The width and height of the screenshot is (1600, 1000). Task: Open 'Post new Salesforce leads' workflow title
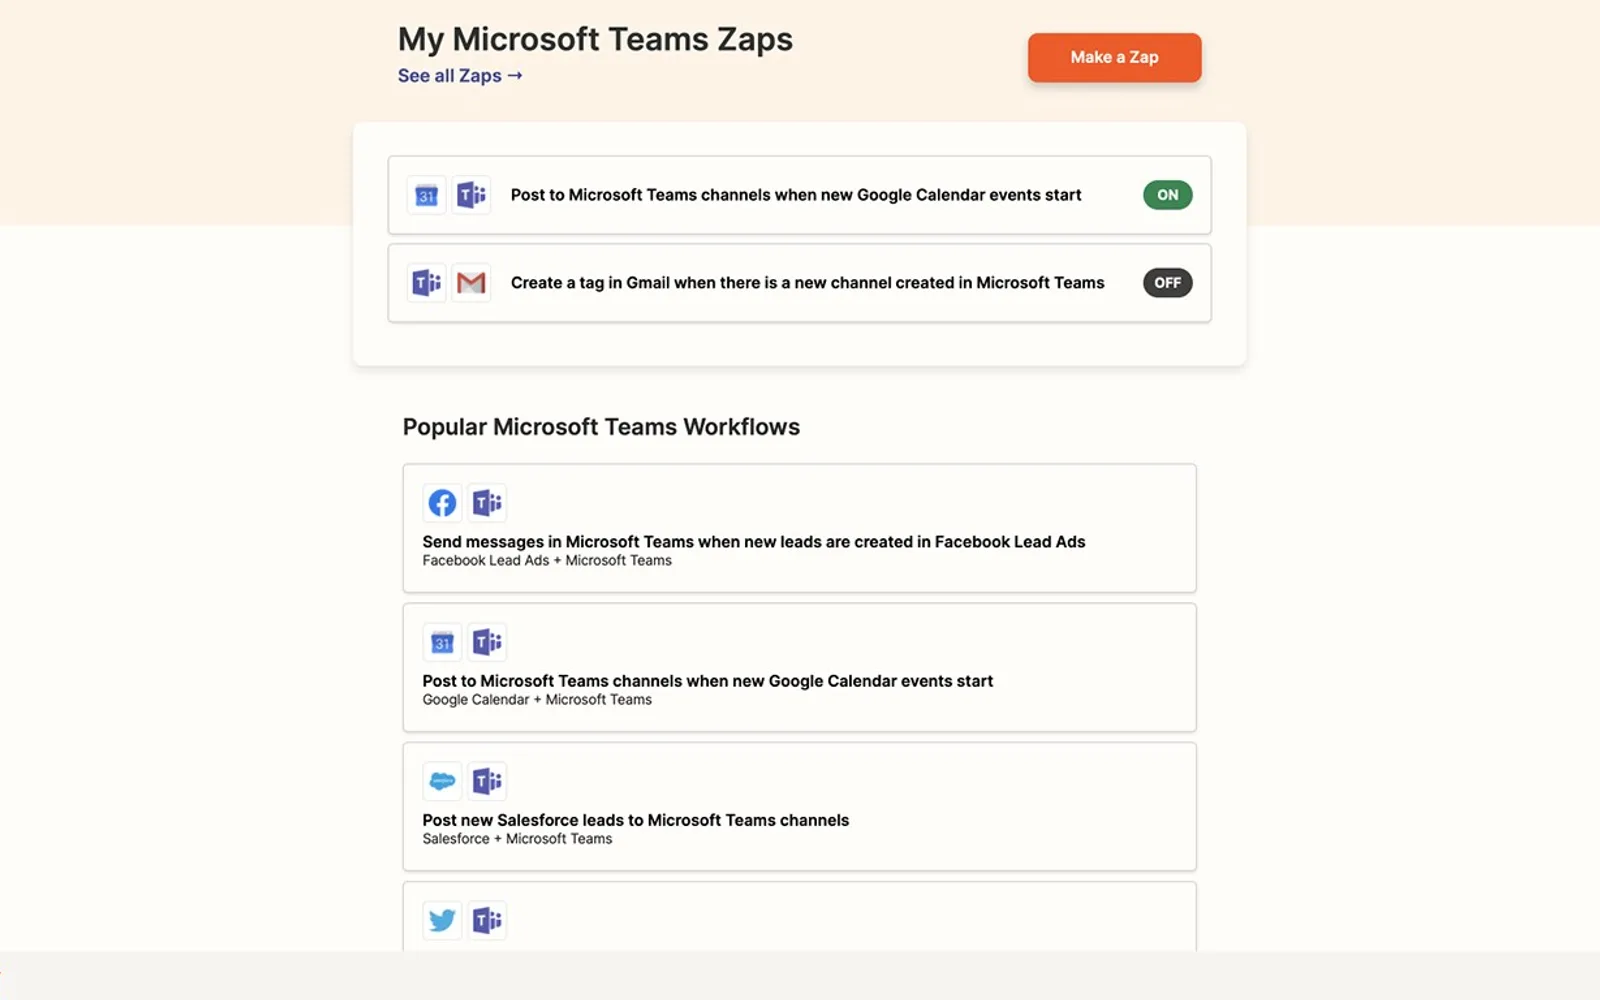(636, 820)
